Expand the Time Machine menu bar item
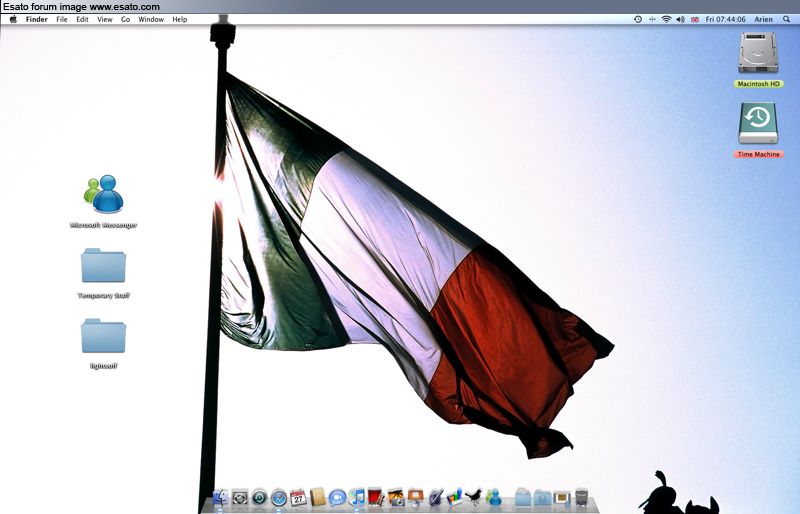The image size is (800, 514). click(x=638, y=19)
